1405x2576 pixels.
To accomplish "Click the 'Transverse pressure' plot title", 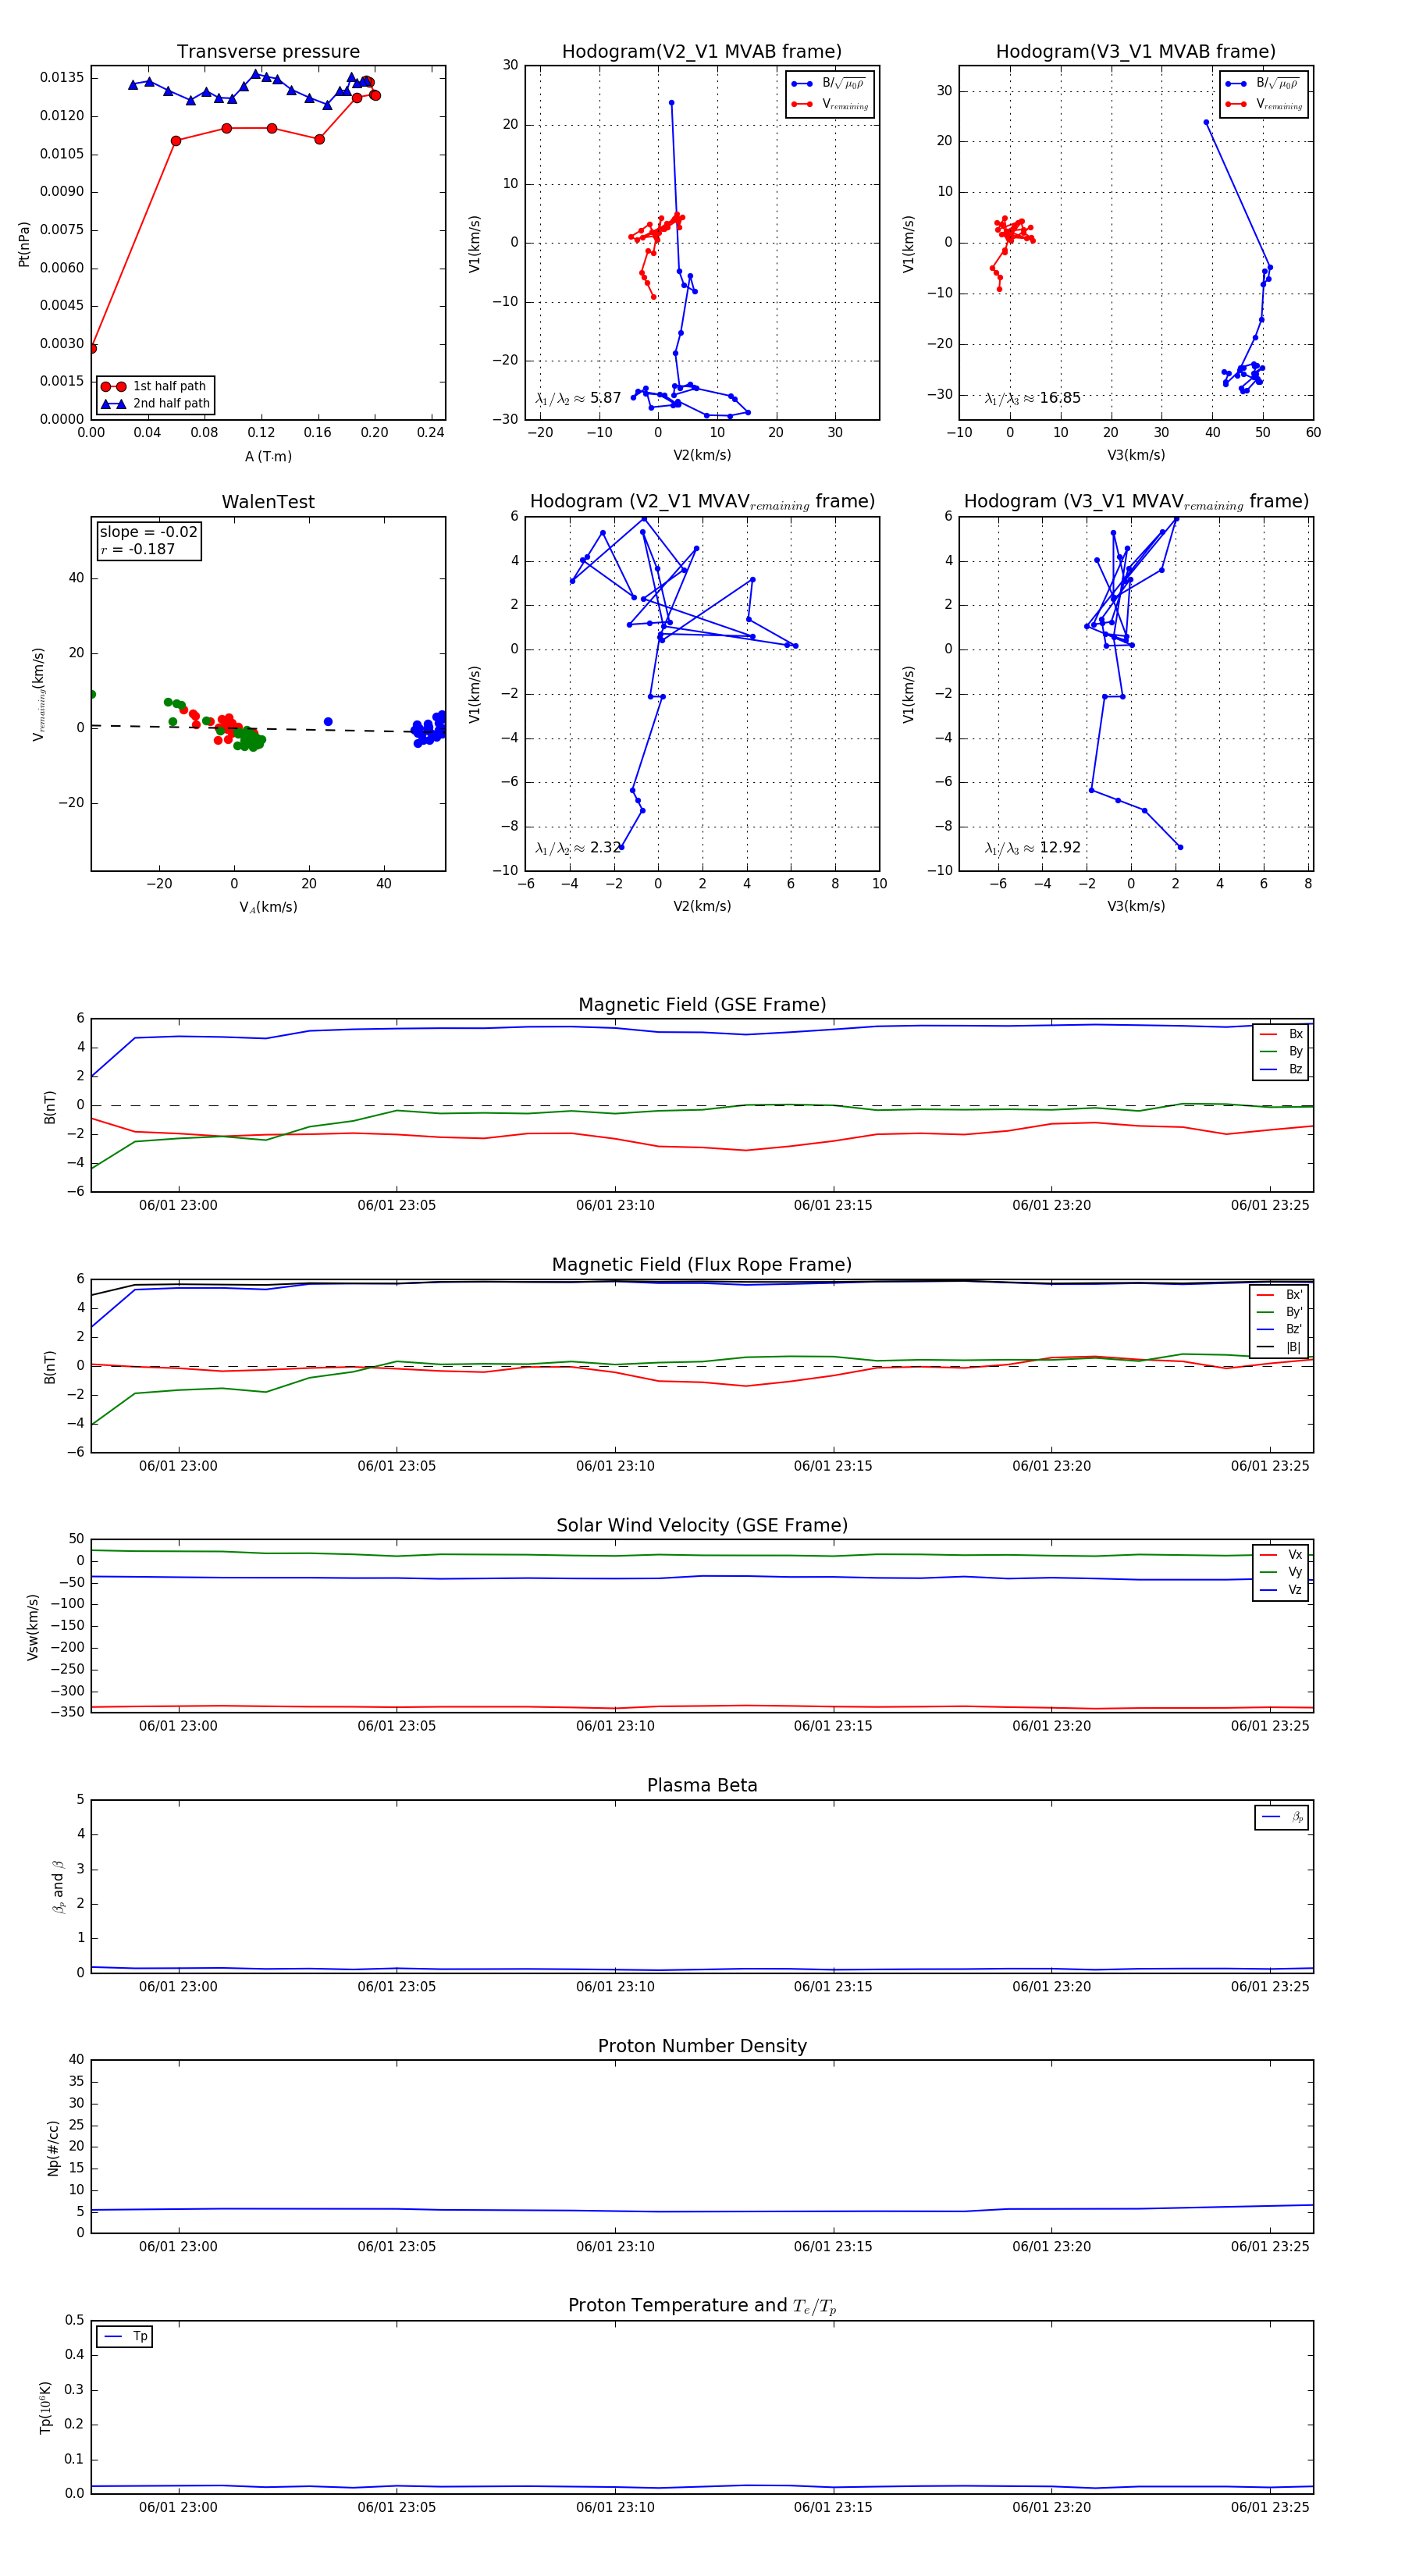I will [268, 52].
